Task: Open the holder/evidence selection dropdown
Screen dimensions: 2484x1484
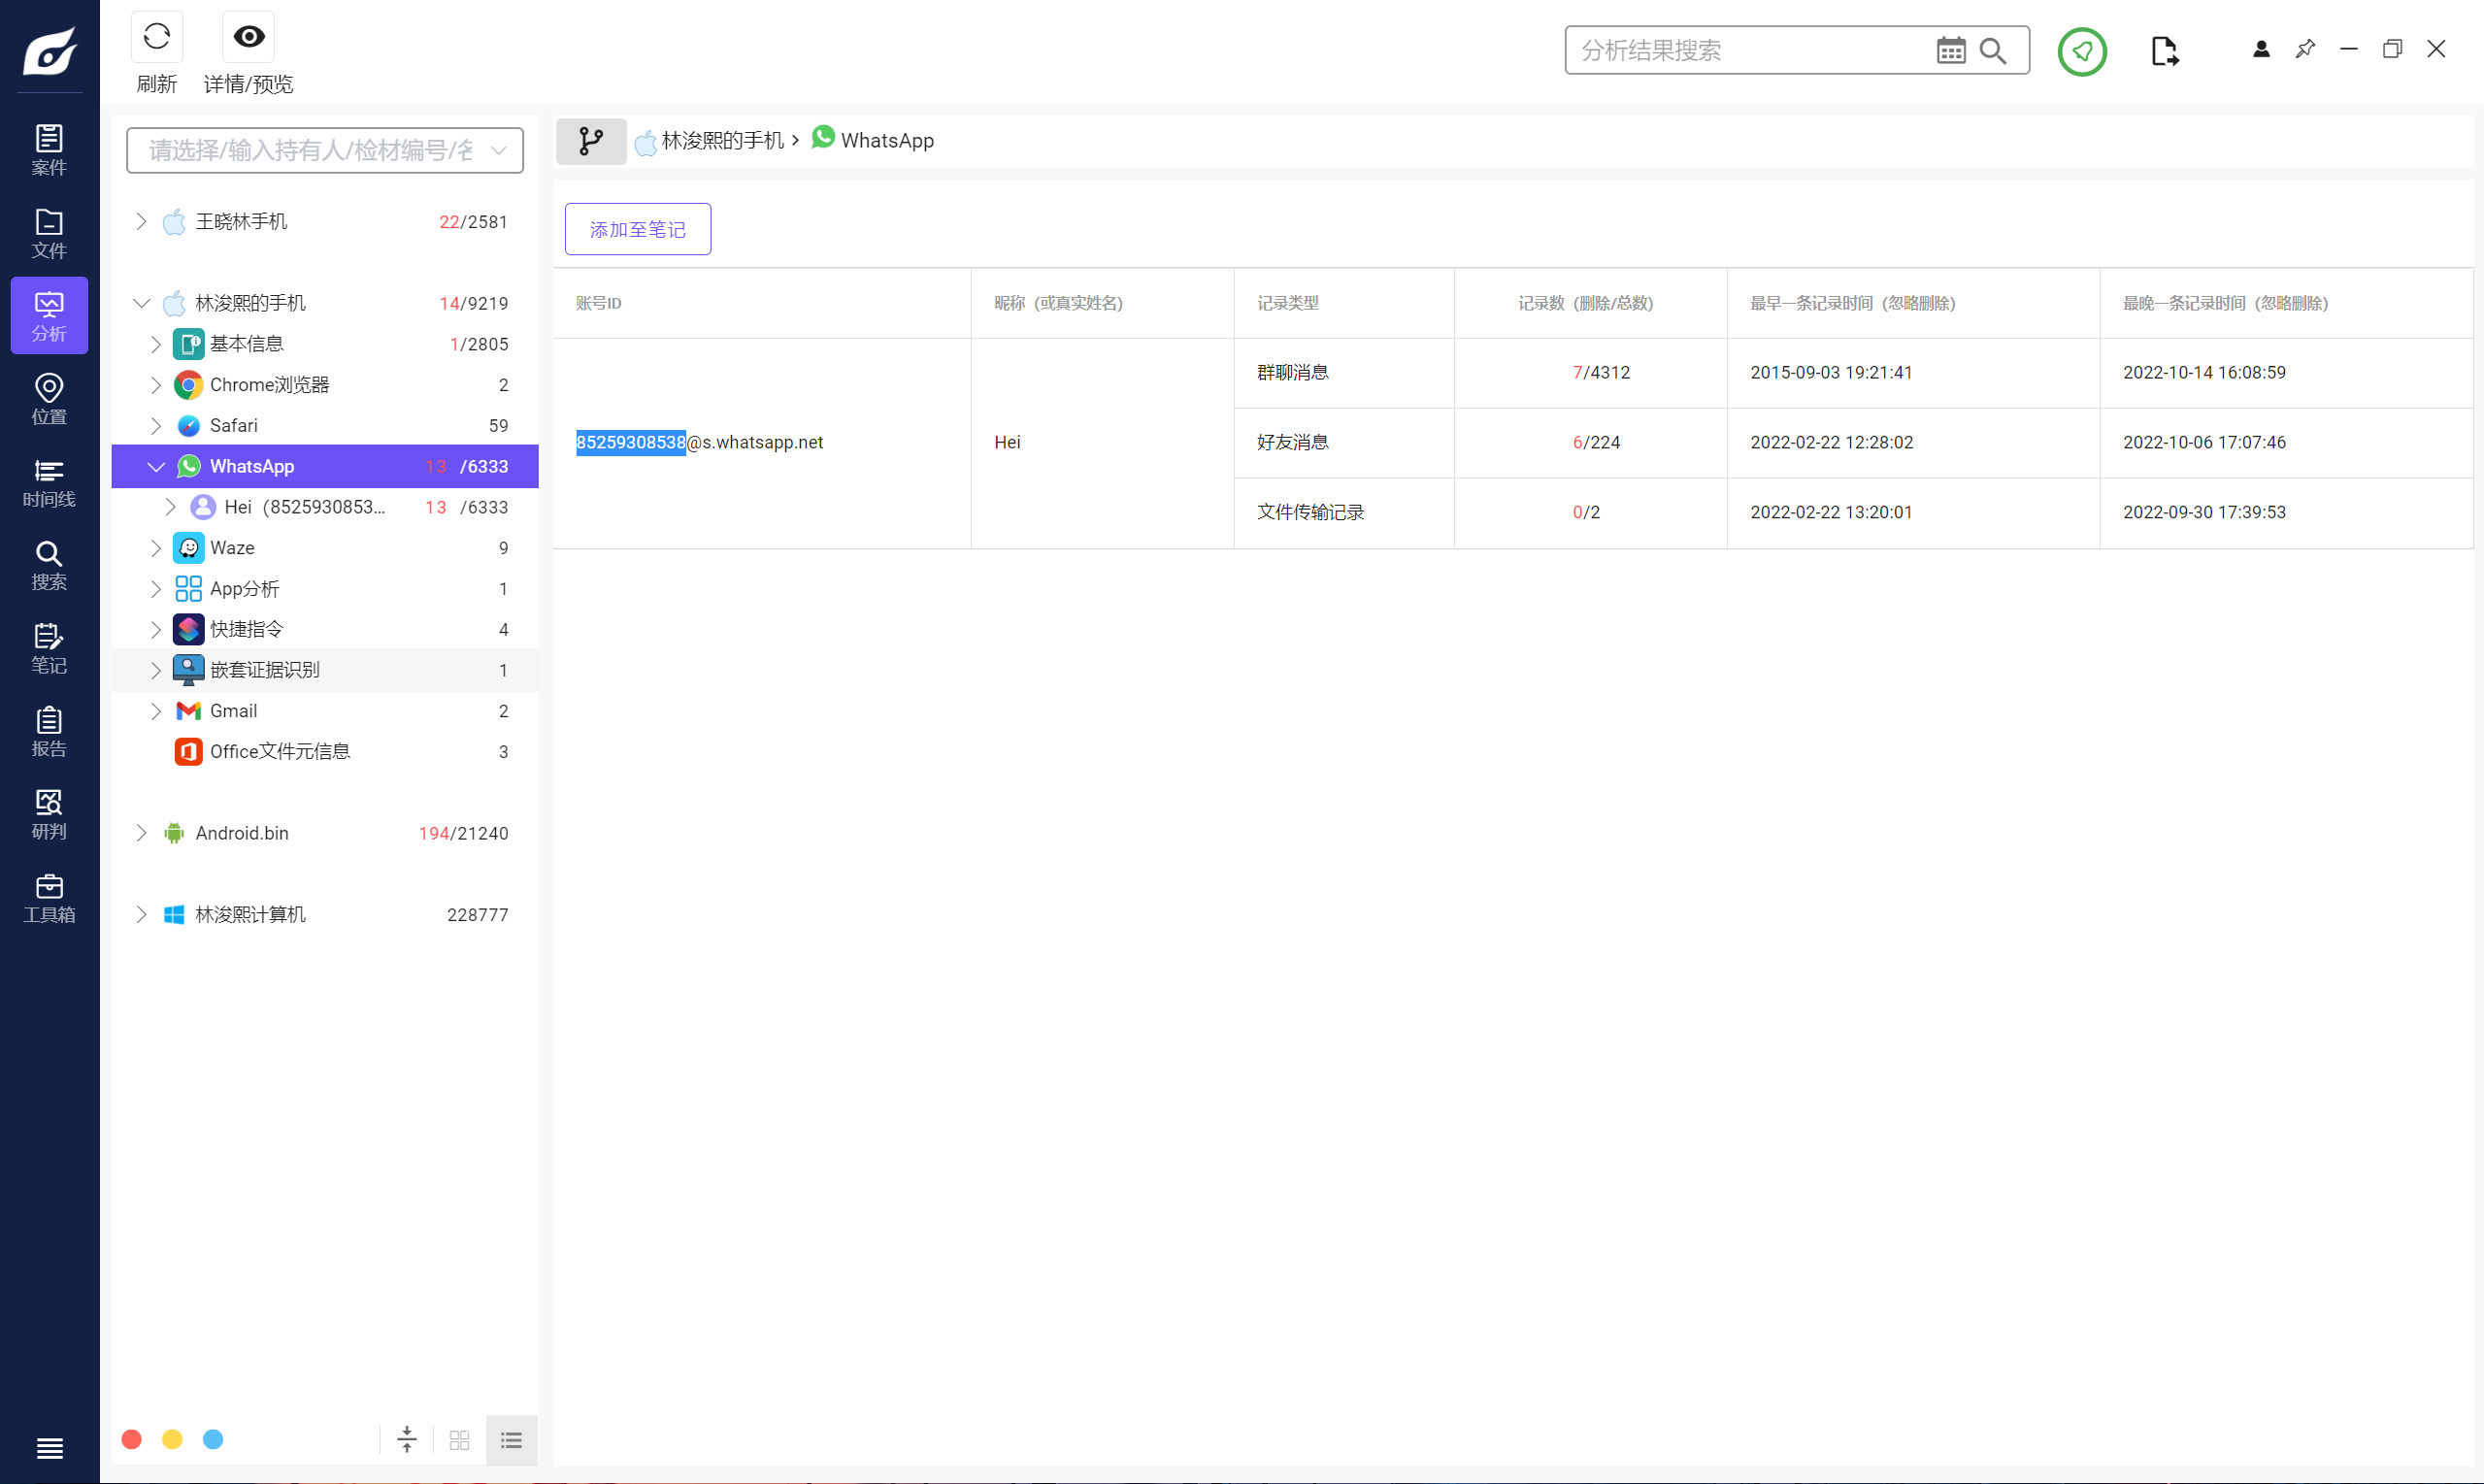Action: tap(324, 150)
